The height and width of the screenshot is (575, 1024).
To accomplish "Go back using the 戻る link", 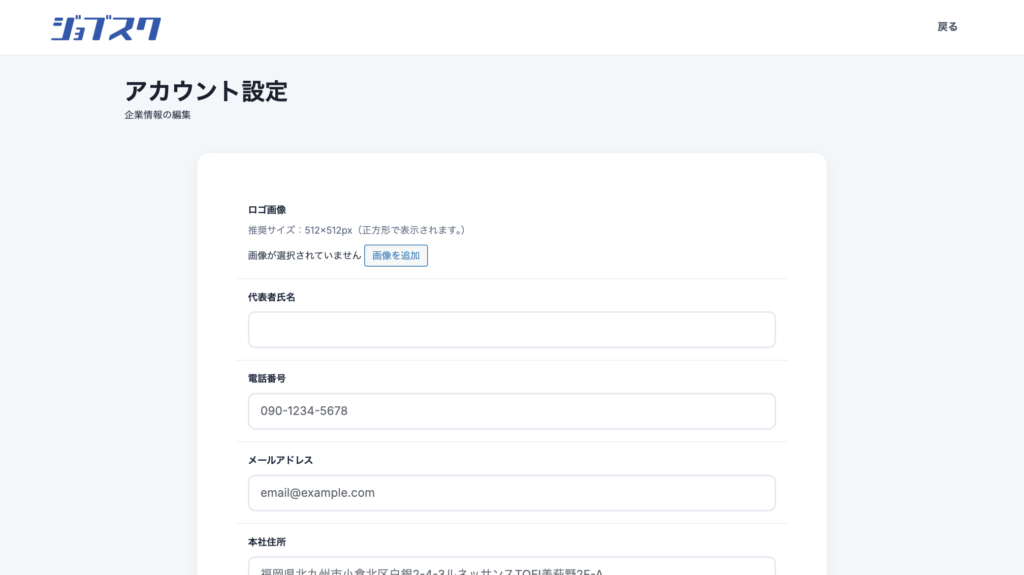I will tap(947, 27).
